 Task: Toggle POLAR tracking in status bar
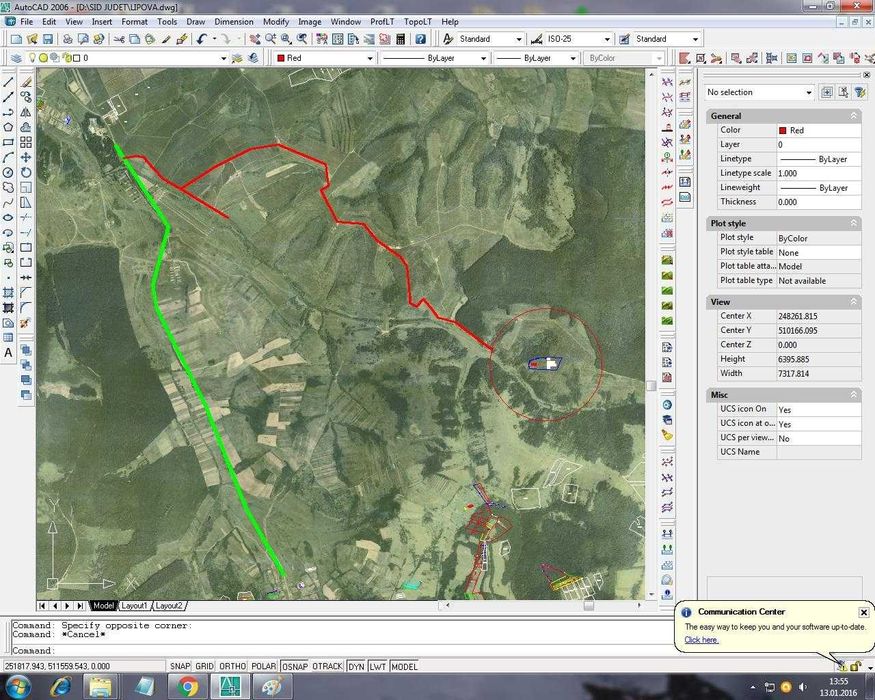tap(263, 666)
